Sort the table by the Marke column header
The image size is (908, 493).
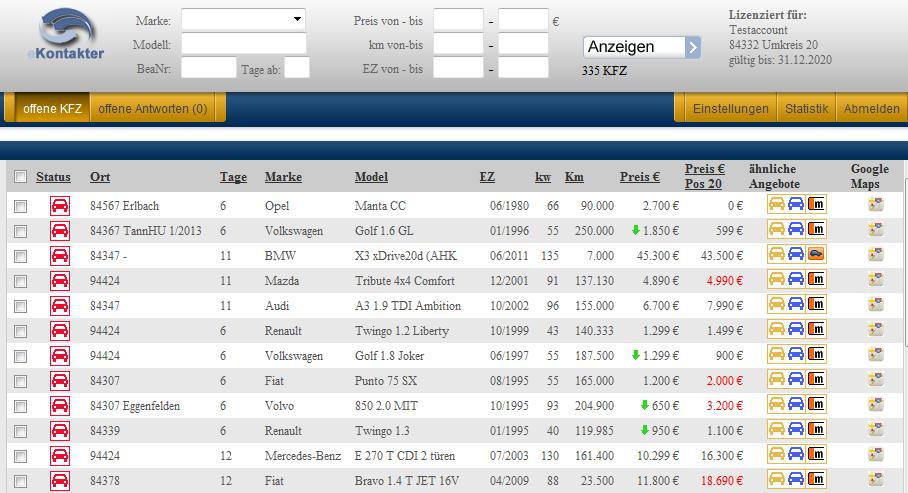[x=283, y=177]
